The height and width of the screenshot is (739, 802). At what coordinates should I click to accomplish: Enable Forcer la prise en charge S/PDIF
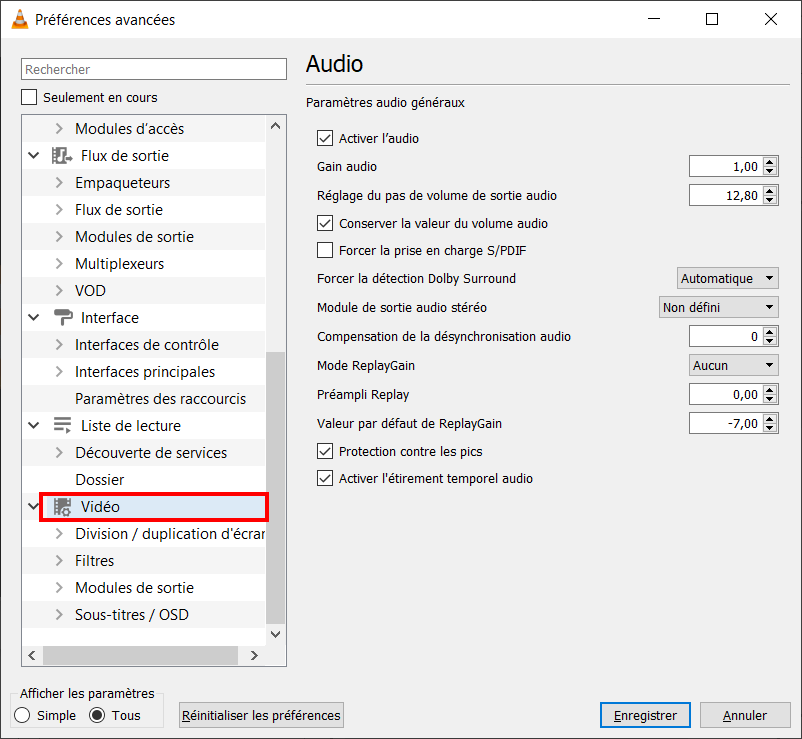point(325,250)
